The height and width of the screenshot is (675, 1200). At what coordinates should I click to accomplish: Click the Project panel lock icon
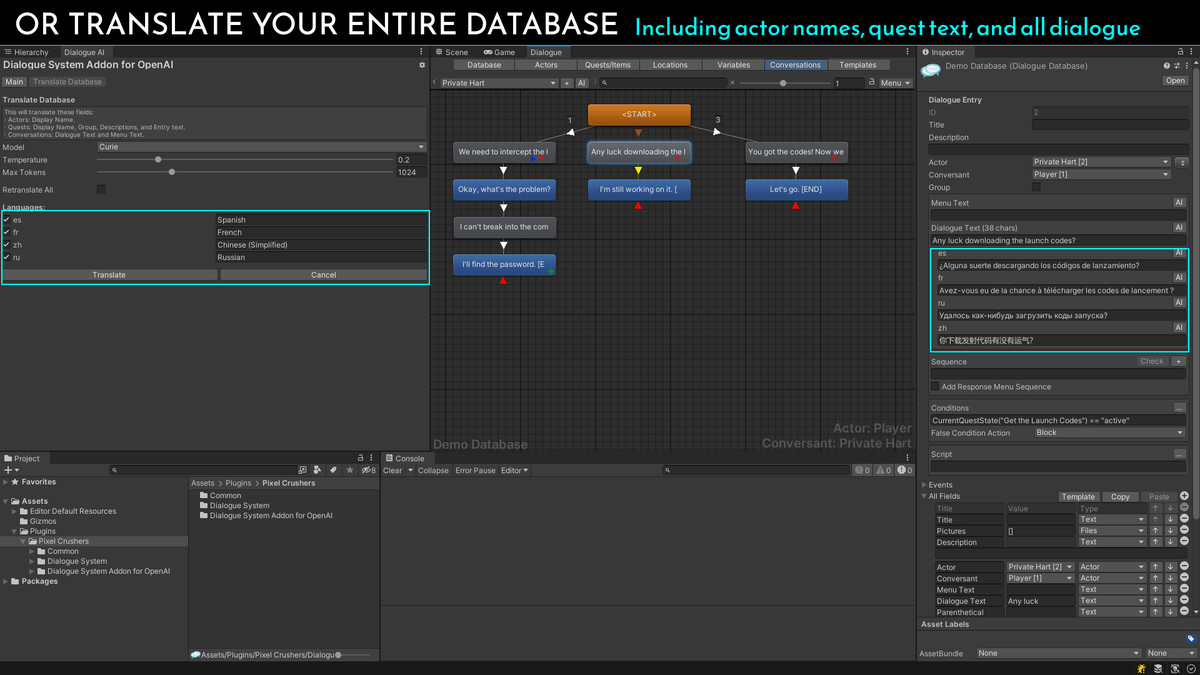[x=360, y=458]
